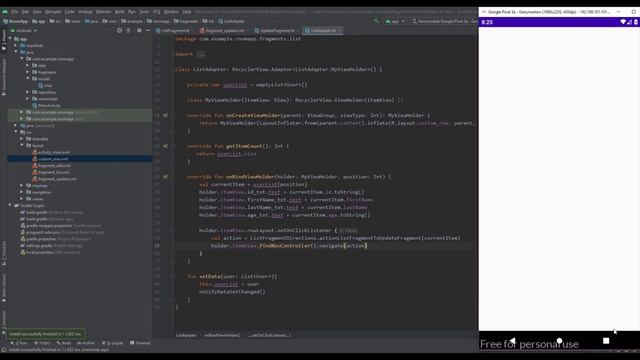
Task: Open the app run configuration dropdown
Action: pyautogui.click(x=395, y=21)
